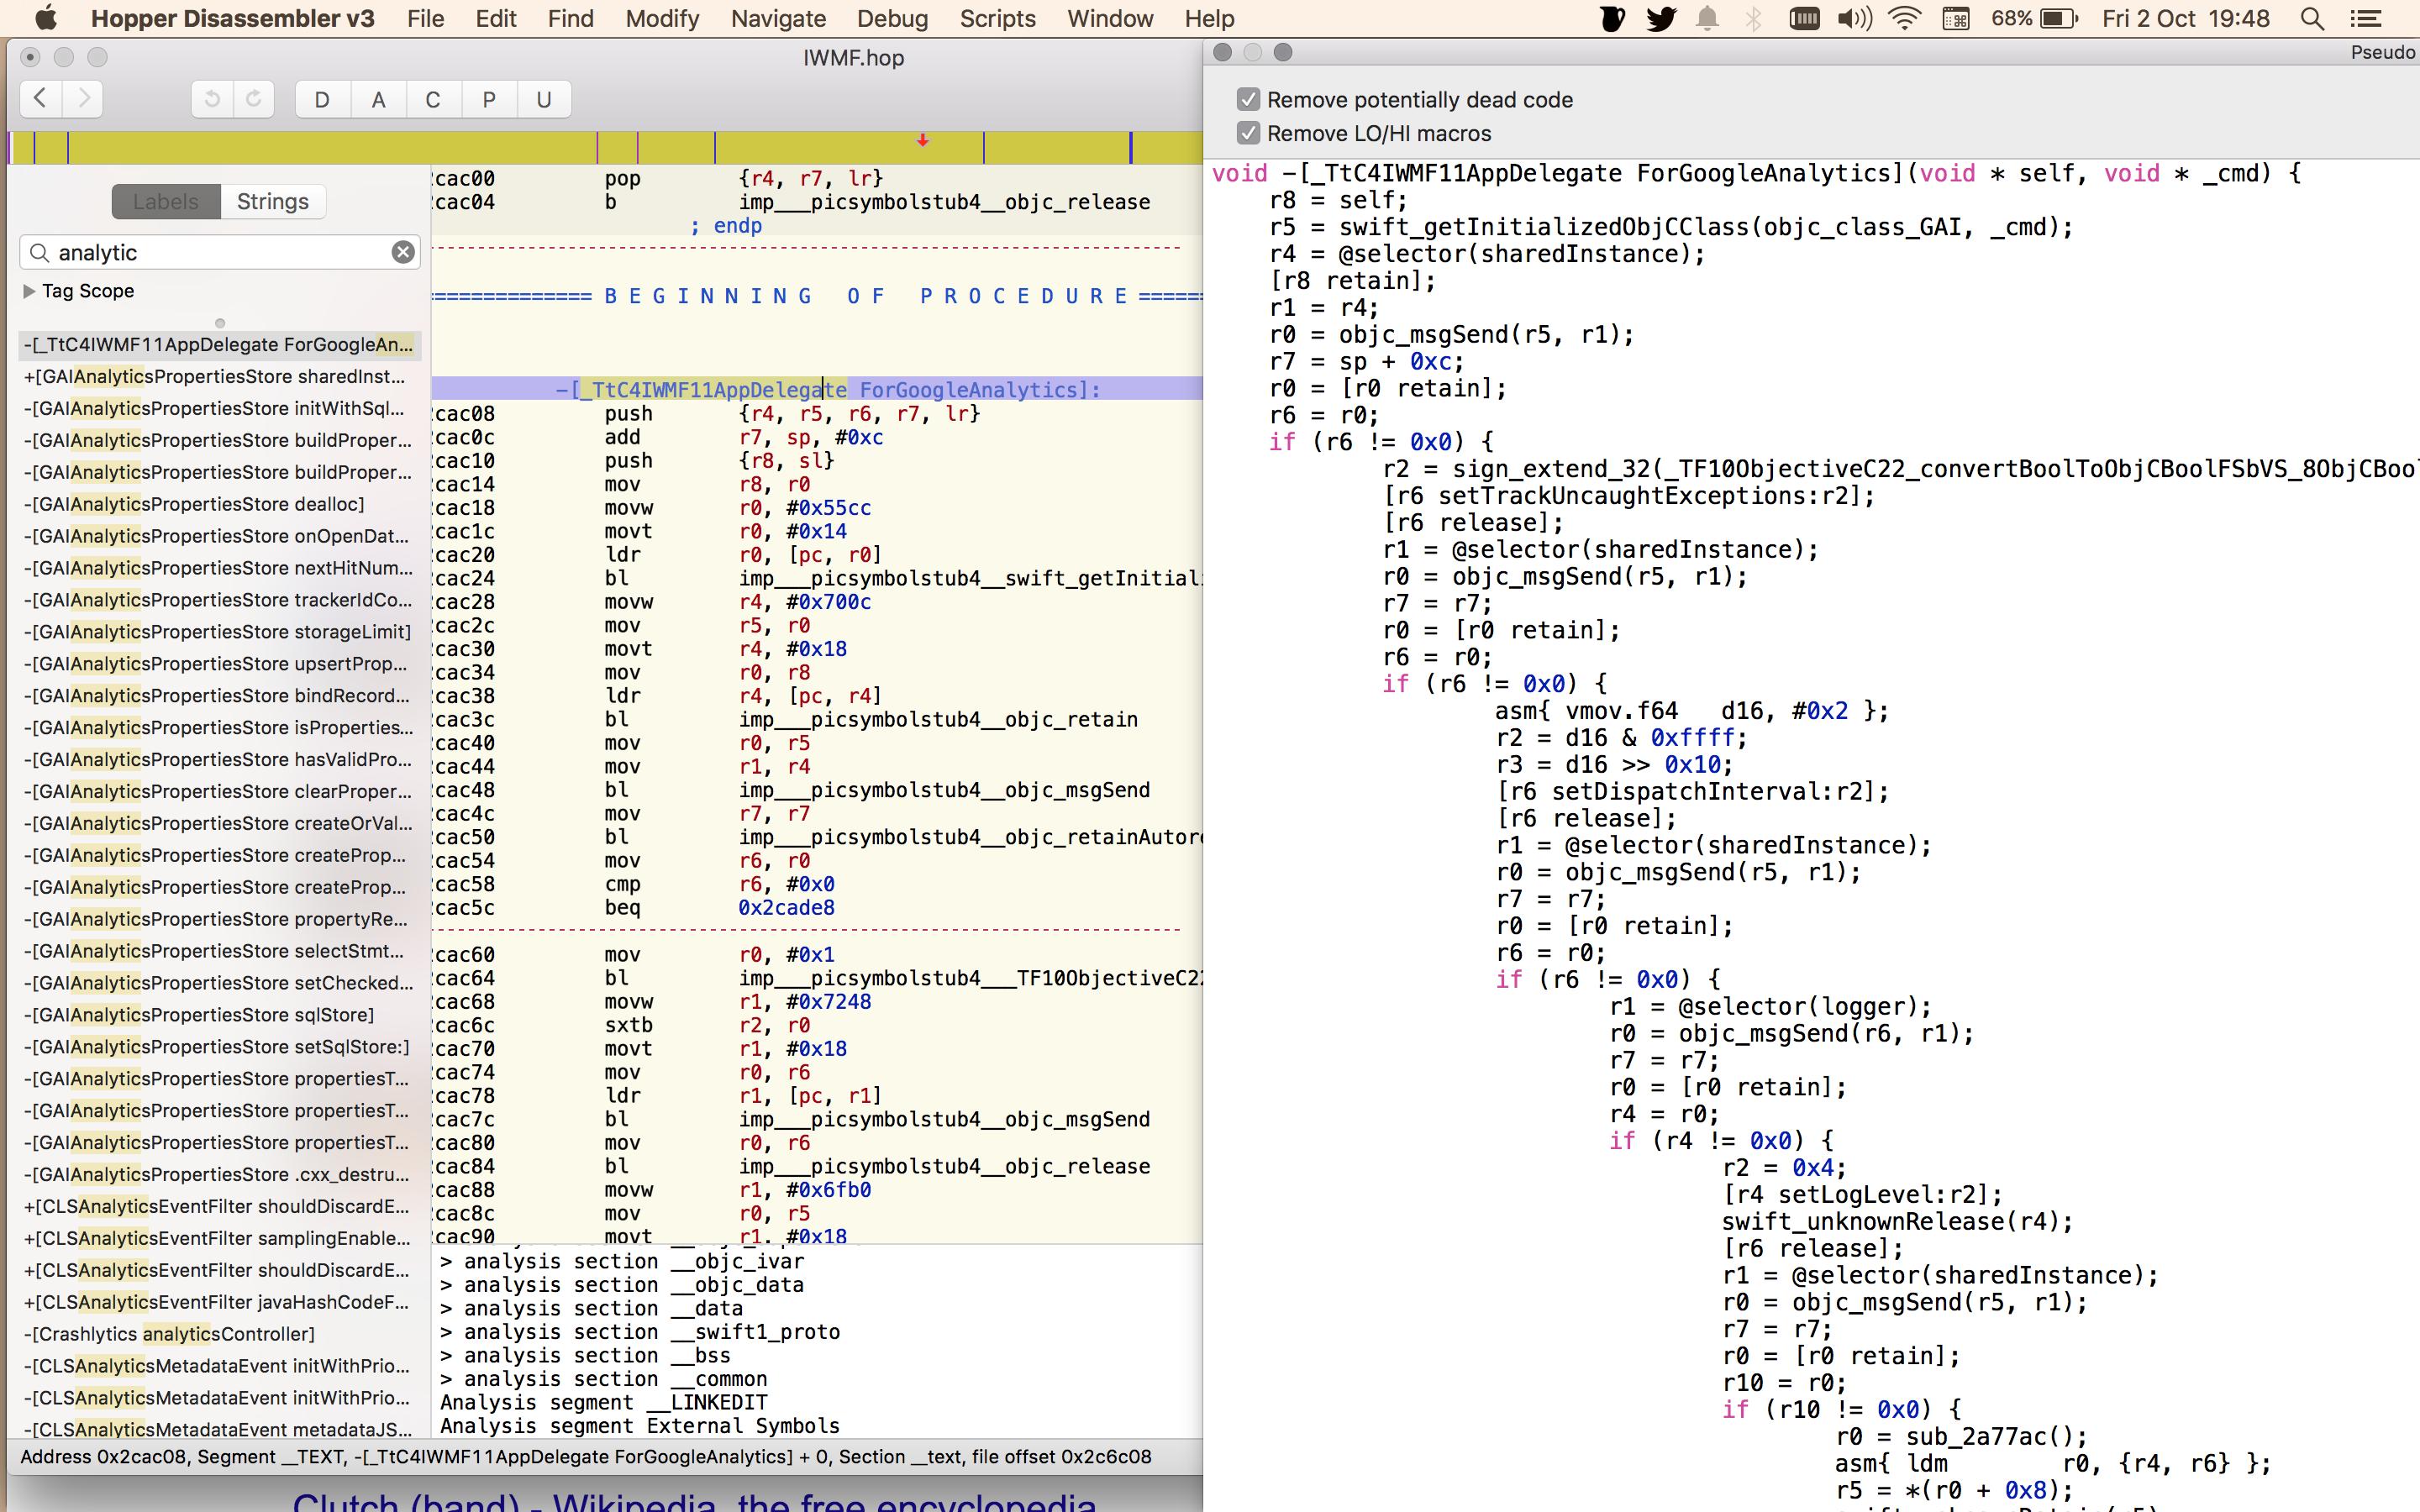Toggle Remove potentially dead code checkbox
Screen dimensions: 2420x1512
(x=1248, y=100)
